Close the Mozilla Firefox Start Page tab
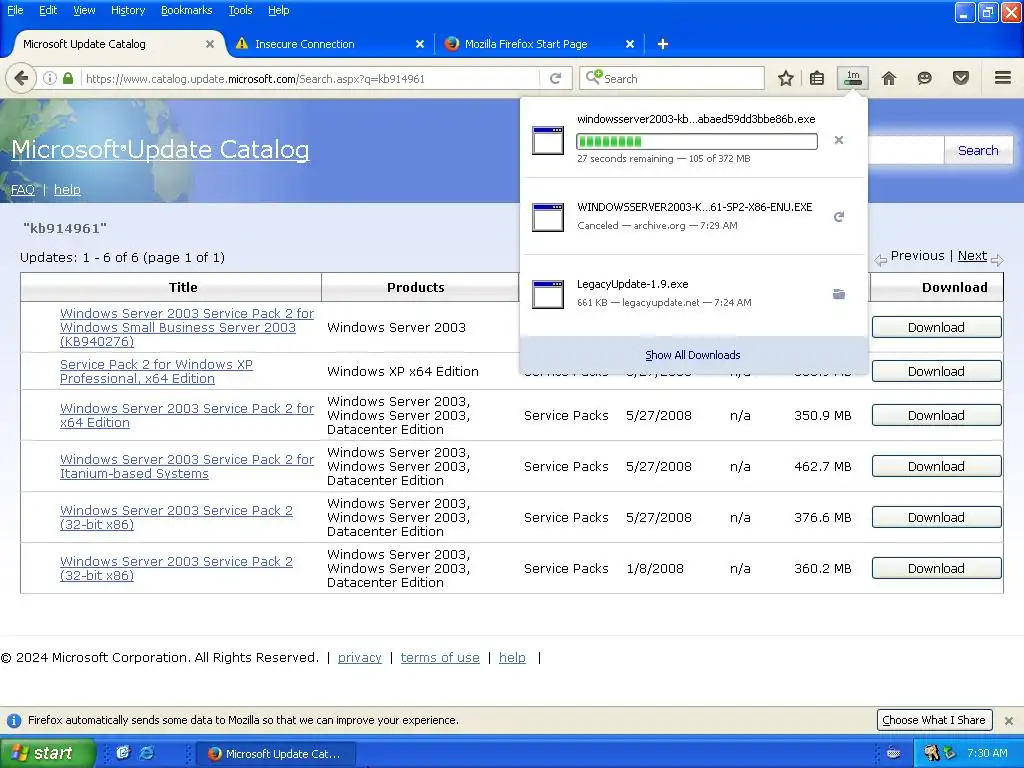 click(630, 44)
